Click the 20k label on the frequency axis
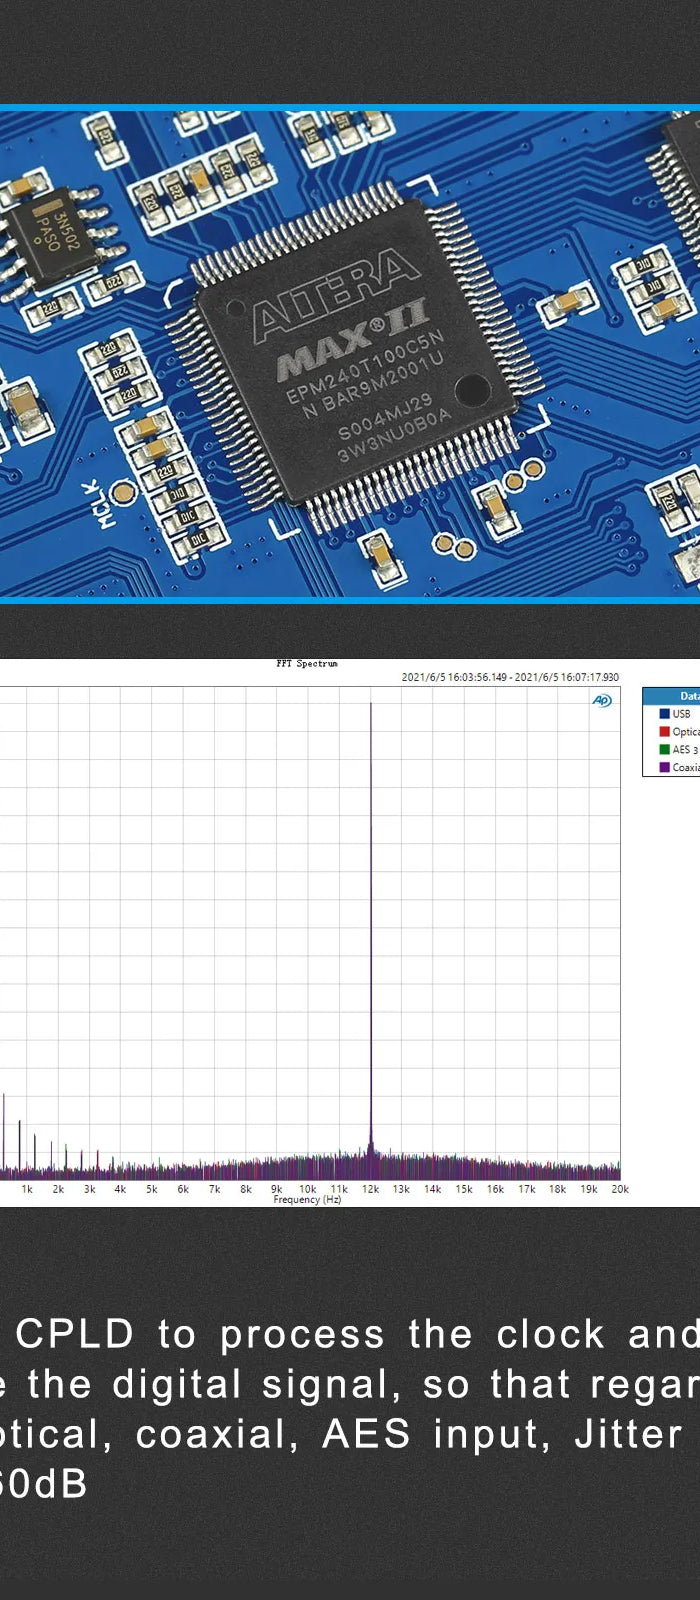Viewport: 700px width, 1600px height. click(620, 1189)
